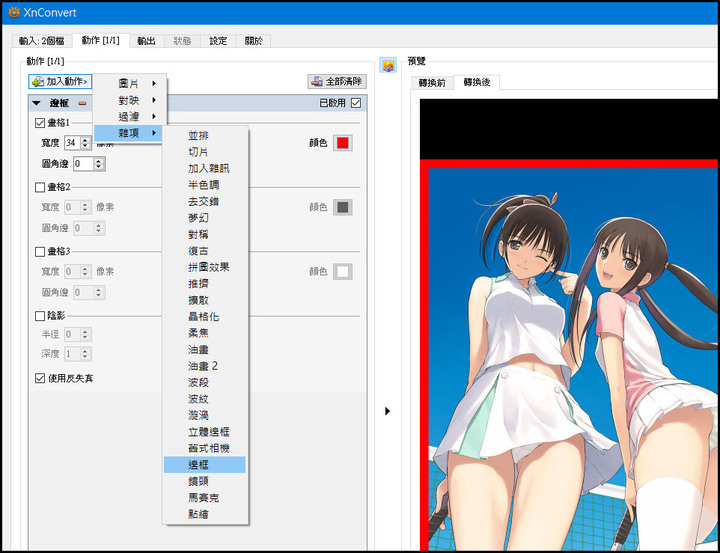Choose 復古 from the menu
The width and height of the screenshot is (720, 553).
coord(205,251)
